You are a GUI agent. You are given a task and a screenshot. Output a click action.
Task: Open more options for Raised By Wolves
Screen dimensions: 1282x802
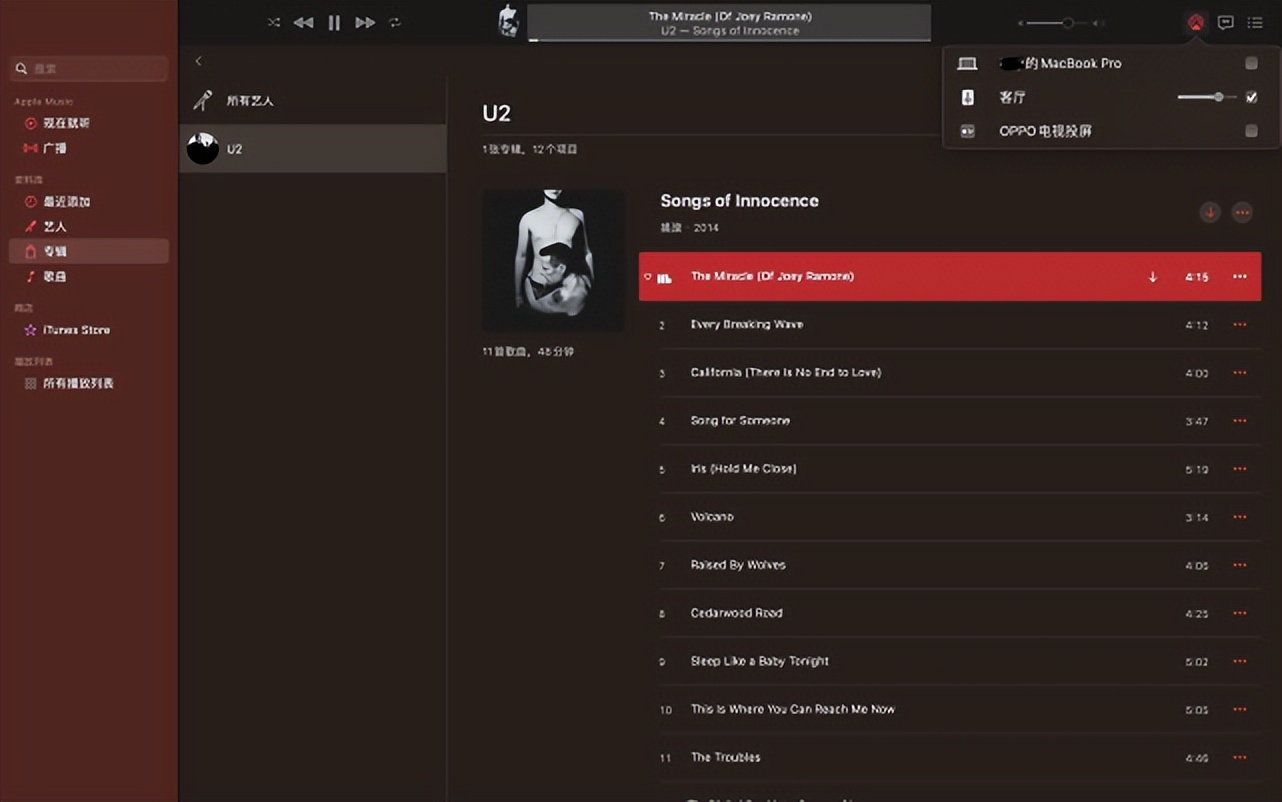(1240, 565)
